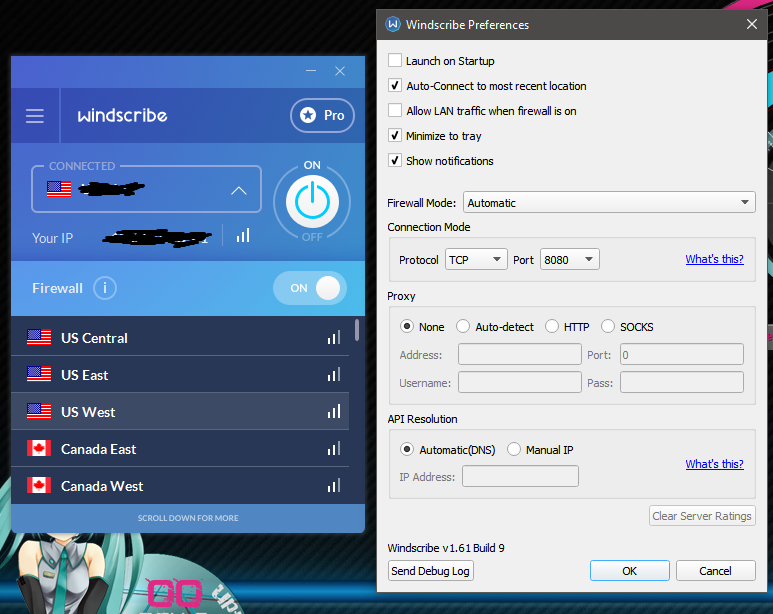773x614 pixels.
Task: Close the Windscribe main window
Action: click(340, 71)
